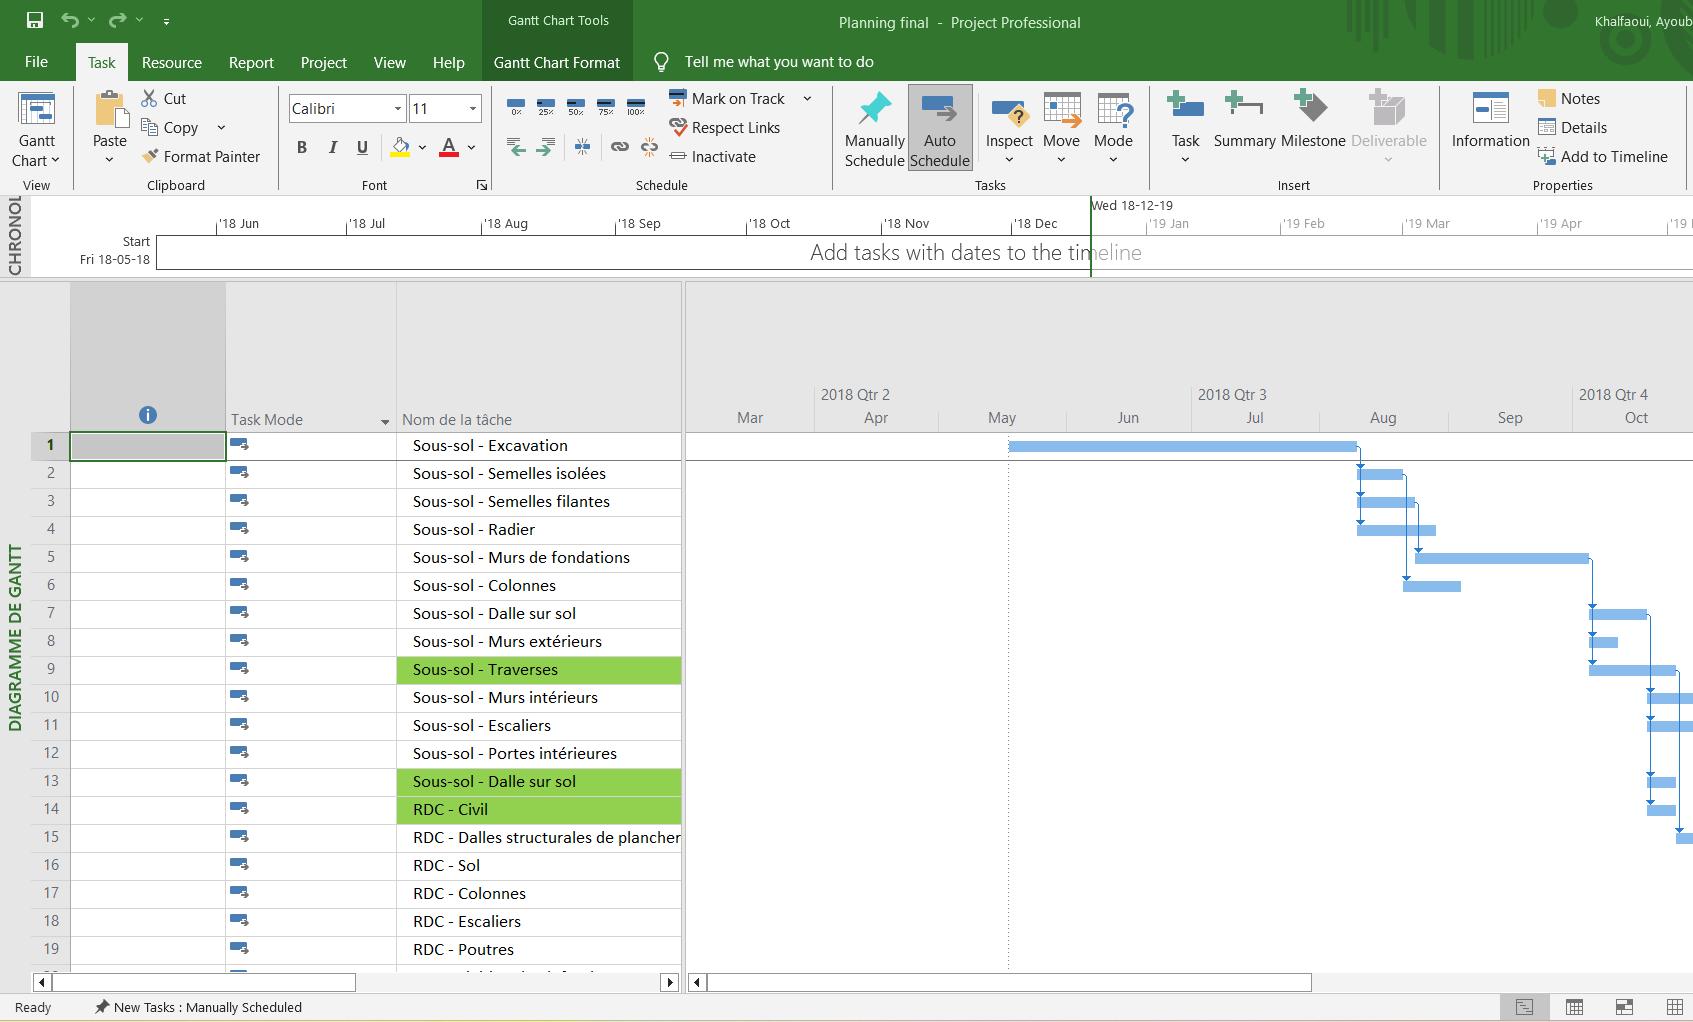
Task: Switch to Gantt Chart view in status bar
Action: 1524,1007
